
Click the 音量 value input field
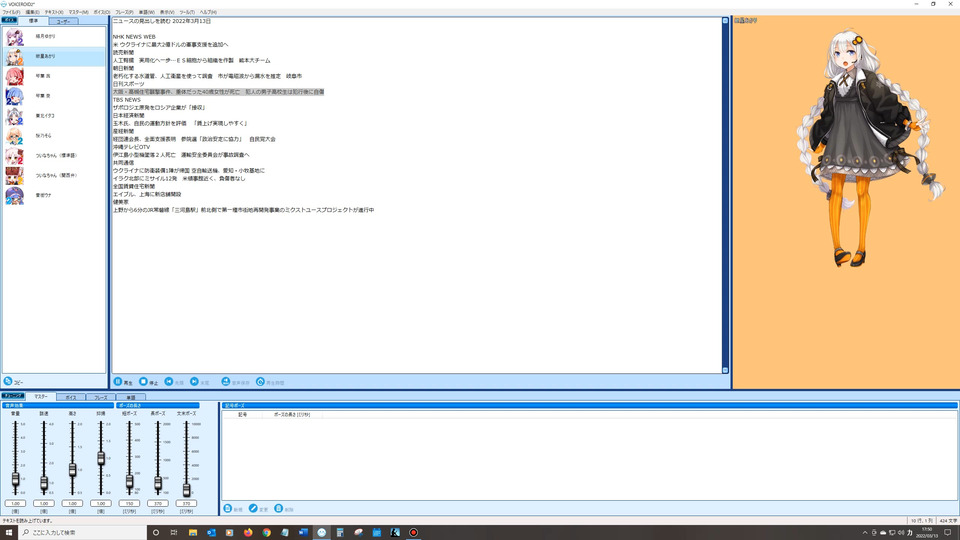pyautogui.click(x=15, y=503)
